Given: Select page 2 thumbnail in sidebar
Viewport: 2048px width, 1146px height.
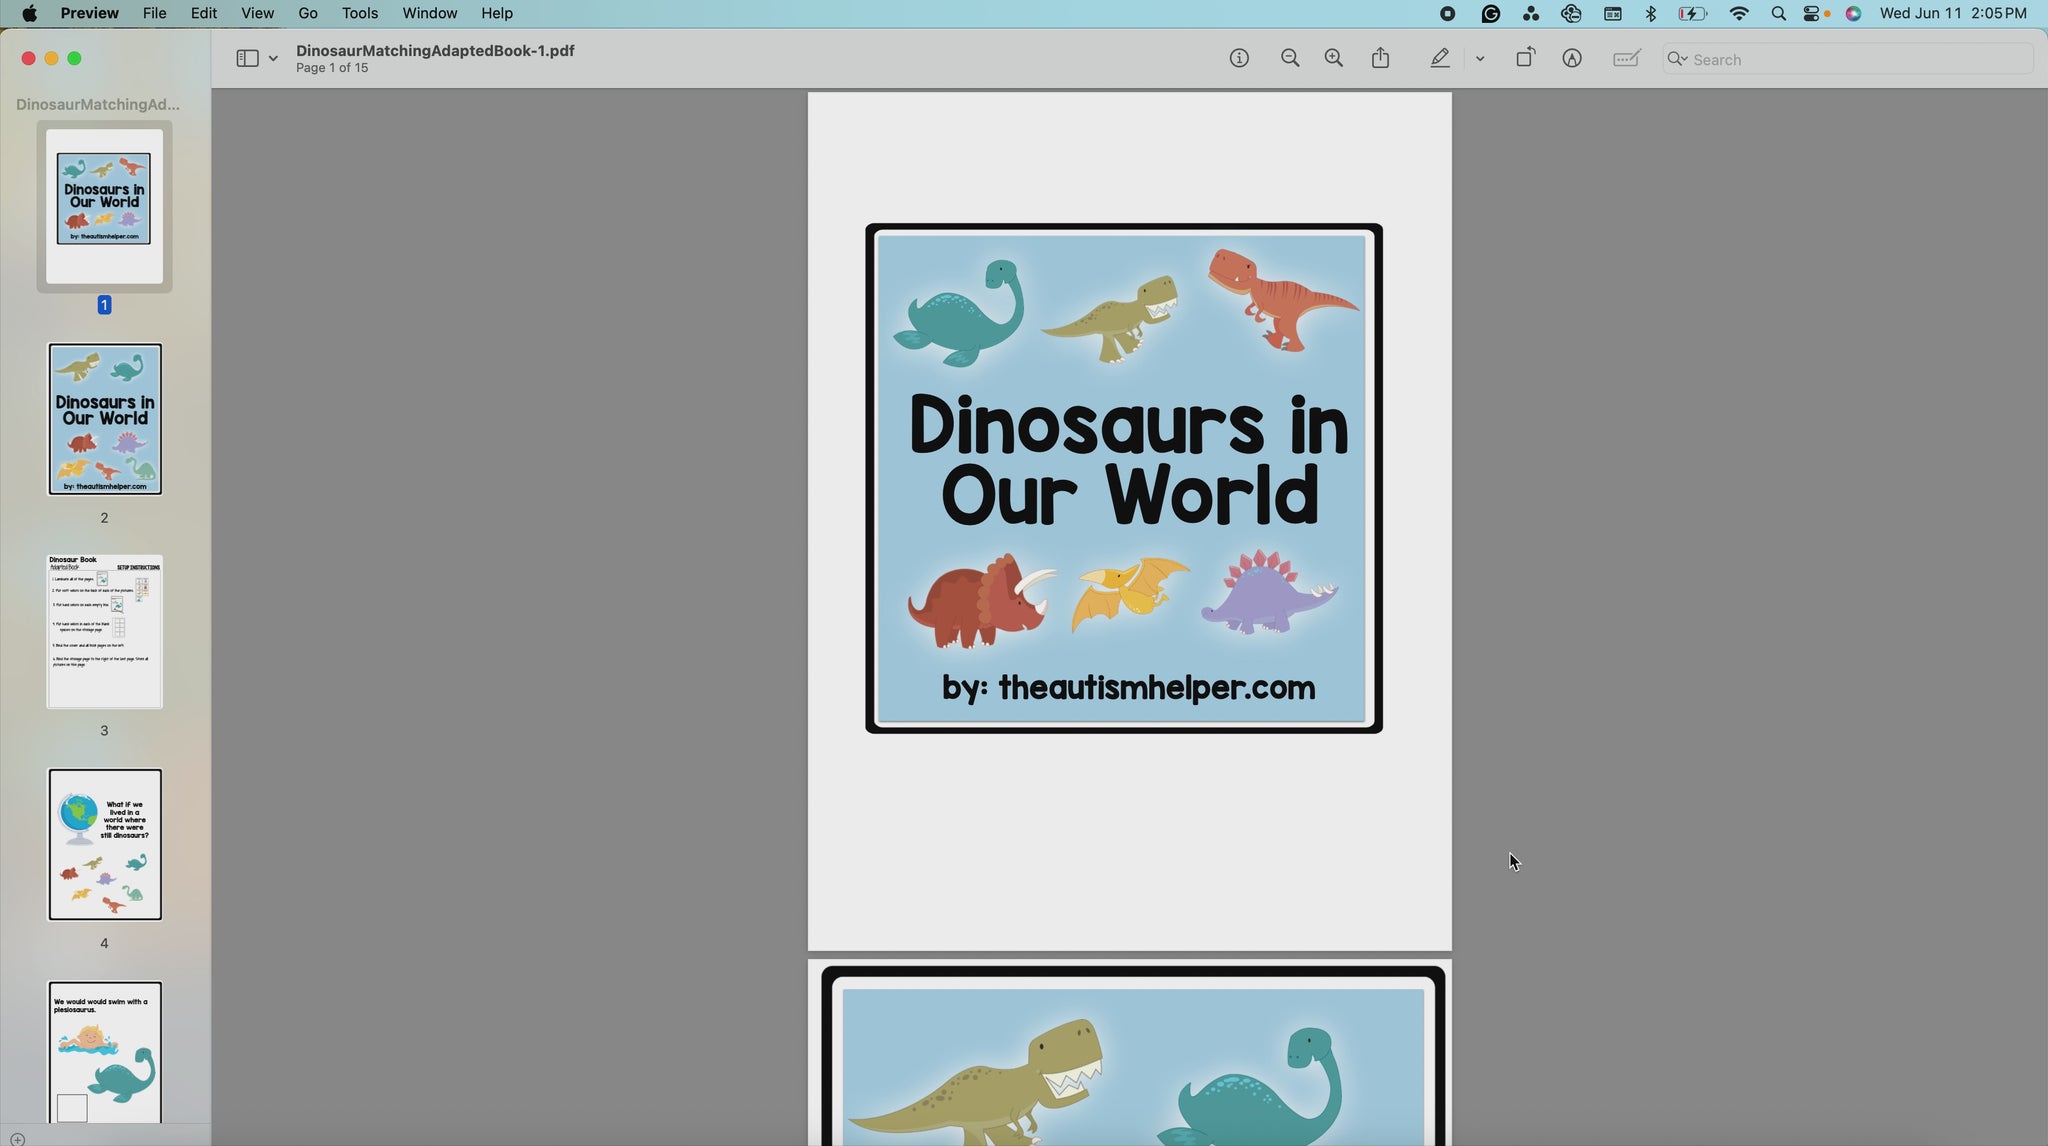Looking at the screenshot, I should pos(105,419).
